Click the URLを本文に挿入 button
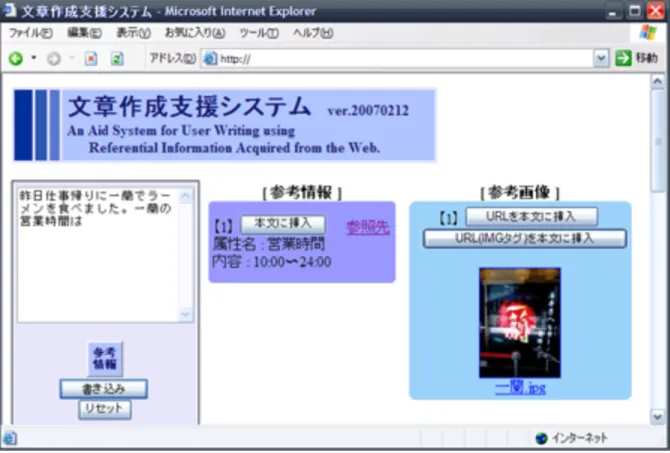 [x=531, y=217]
